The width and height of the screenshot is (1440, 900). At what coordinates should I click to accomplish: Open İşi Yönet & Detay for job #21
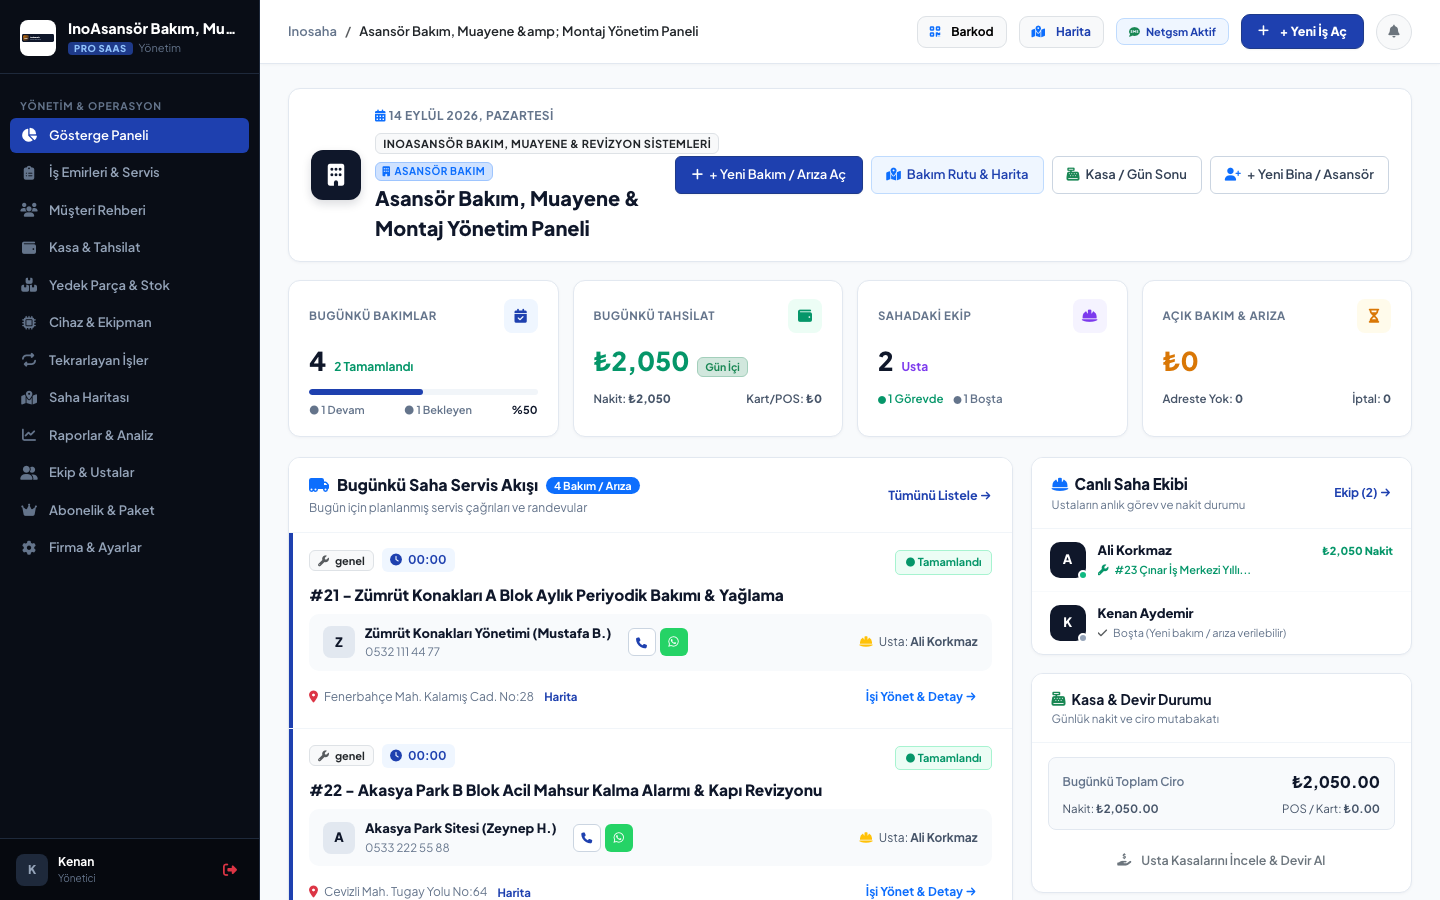tap(921, 697)
